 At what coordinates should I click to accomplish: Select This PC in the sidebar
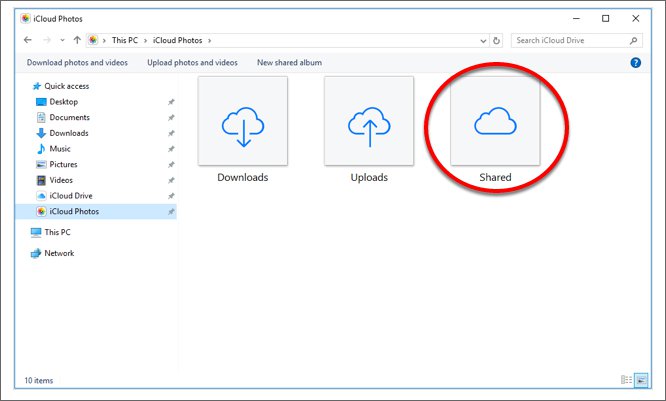click(50, 232)
